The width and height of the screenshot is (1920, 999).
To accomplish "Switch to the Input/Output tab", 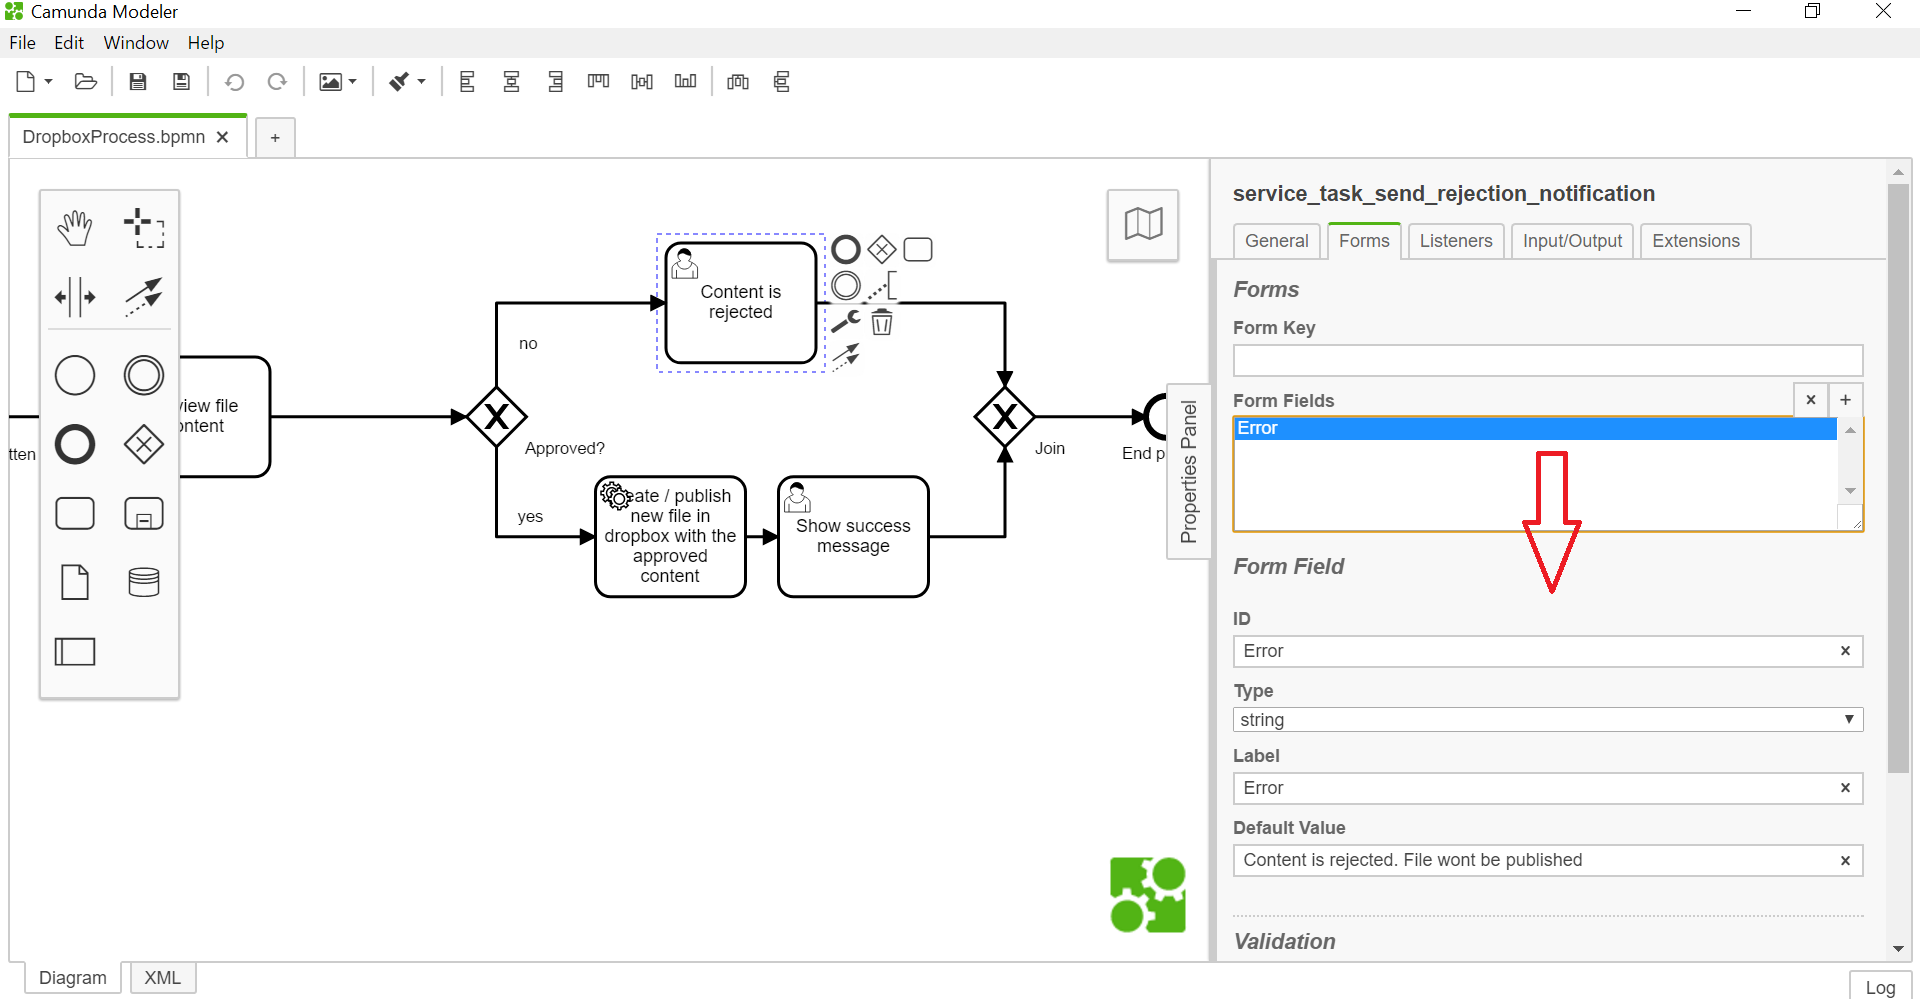I will coord(1572,241).
